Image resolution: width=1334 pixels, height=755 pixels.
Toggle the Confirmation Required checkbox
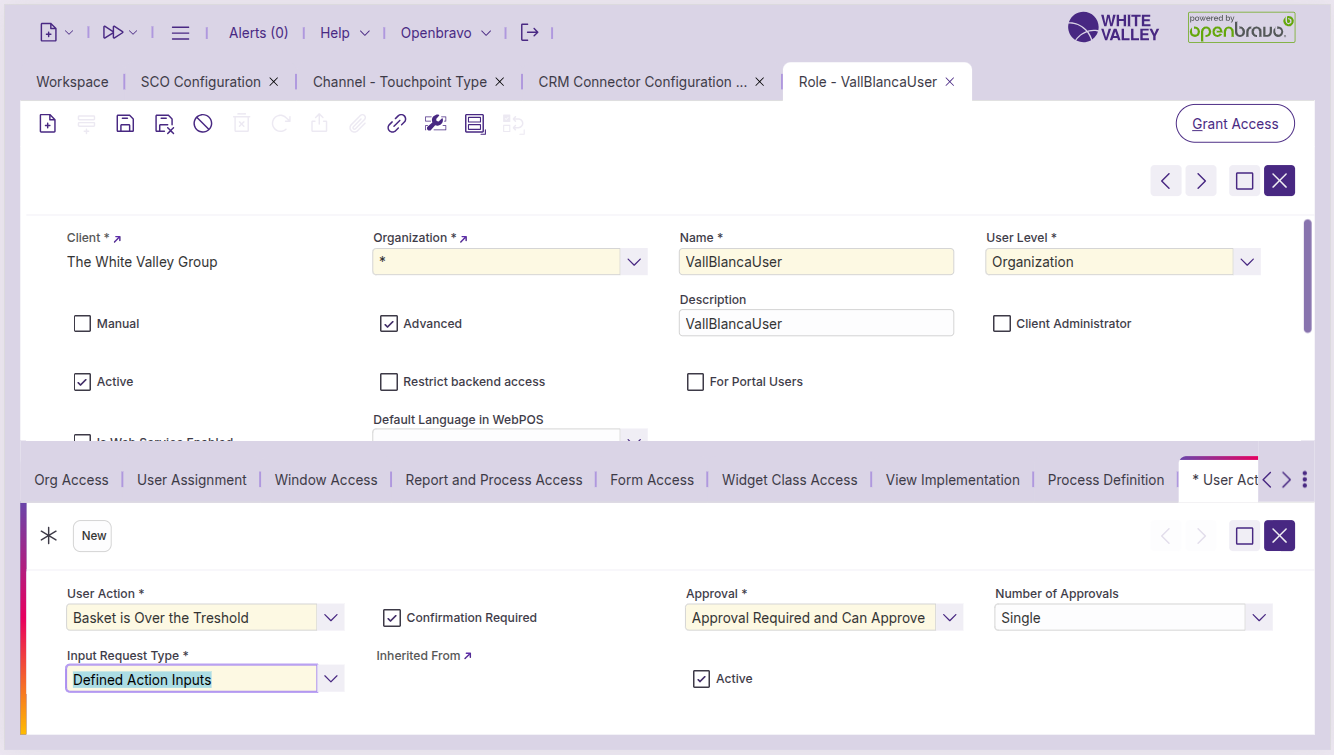(x=392, y=618)
